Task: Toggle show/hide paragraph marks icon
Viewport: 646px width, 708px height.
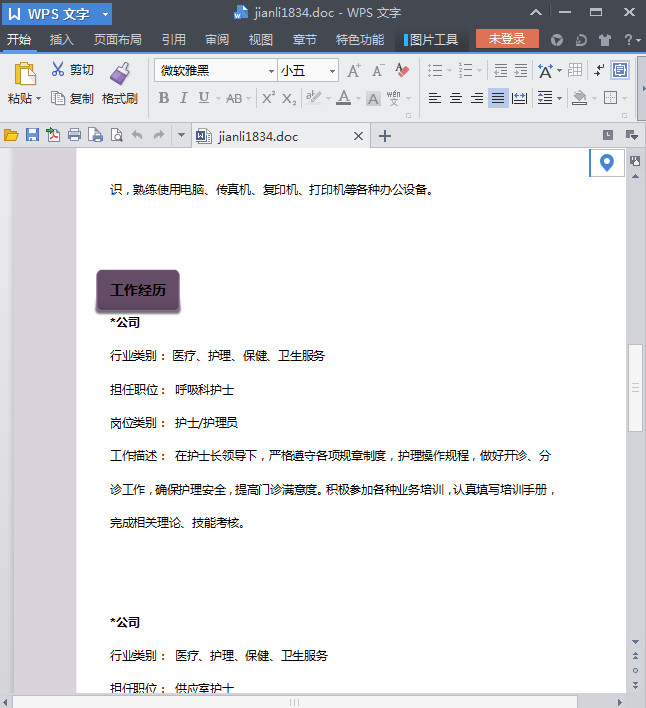Action: 599,70
